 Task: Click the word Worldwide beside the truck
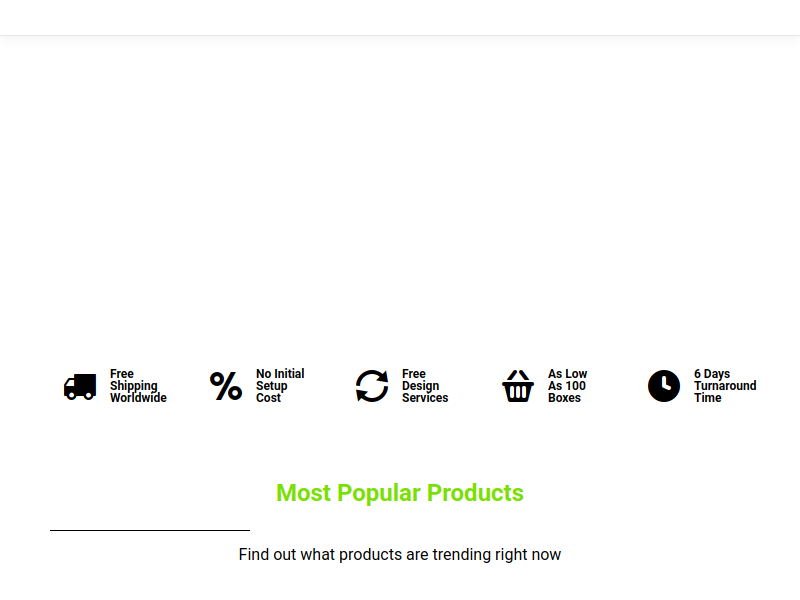coord(138,398)
